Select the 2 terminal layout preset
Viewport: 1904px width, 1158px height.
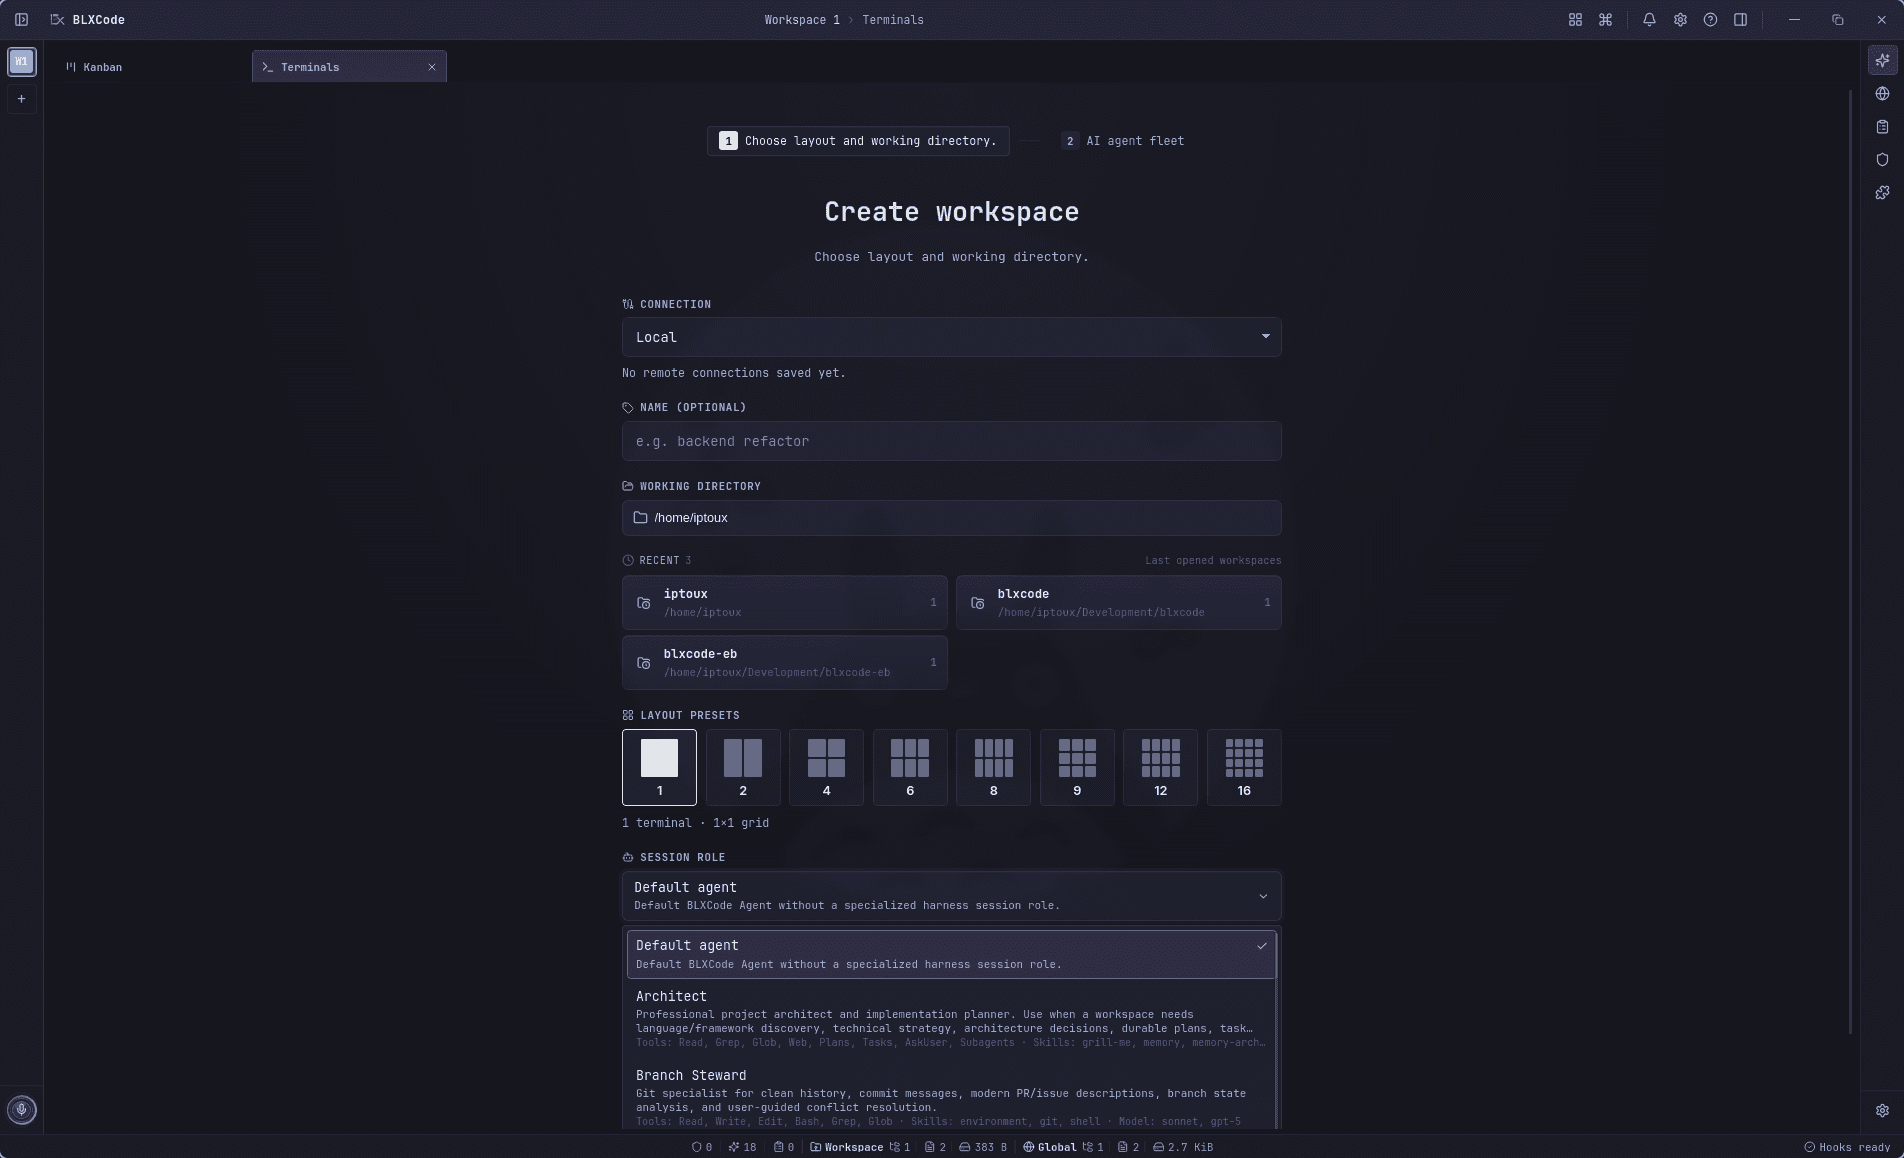click(x=743, y=767)
